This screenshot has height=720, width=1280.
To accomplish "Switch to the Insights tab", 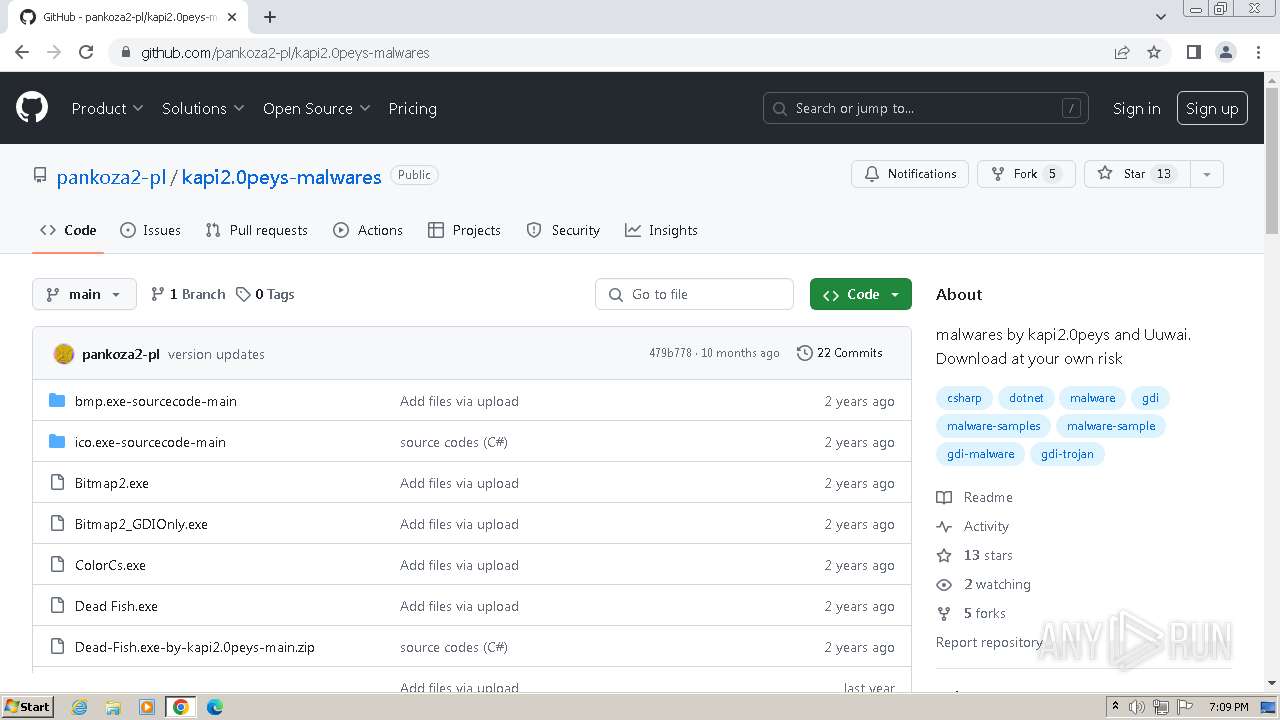I will pyautogui.click(x=661, y=230).
